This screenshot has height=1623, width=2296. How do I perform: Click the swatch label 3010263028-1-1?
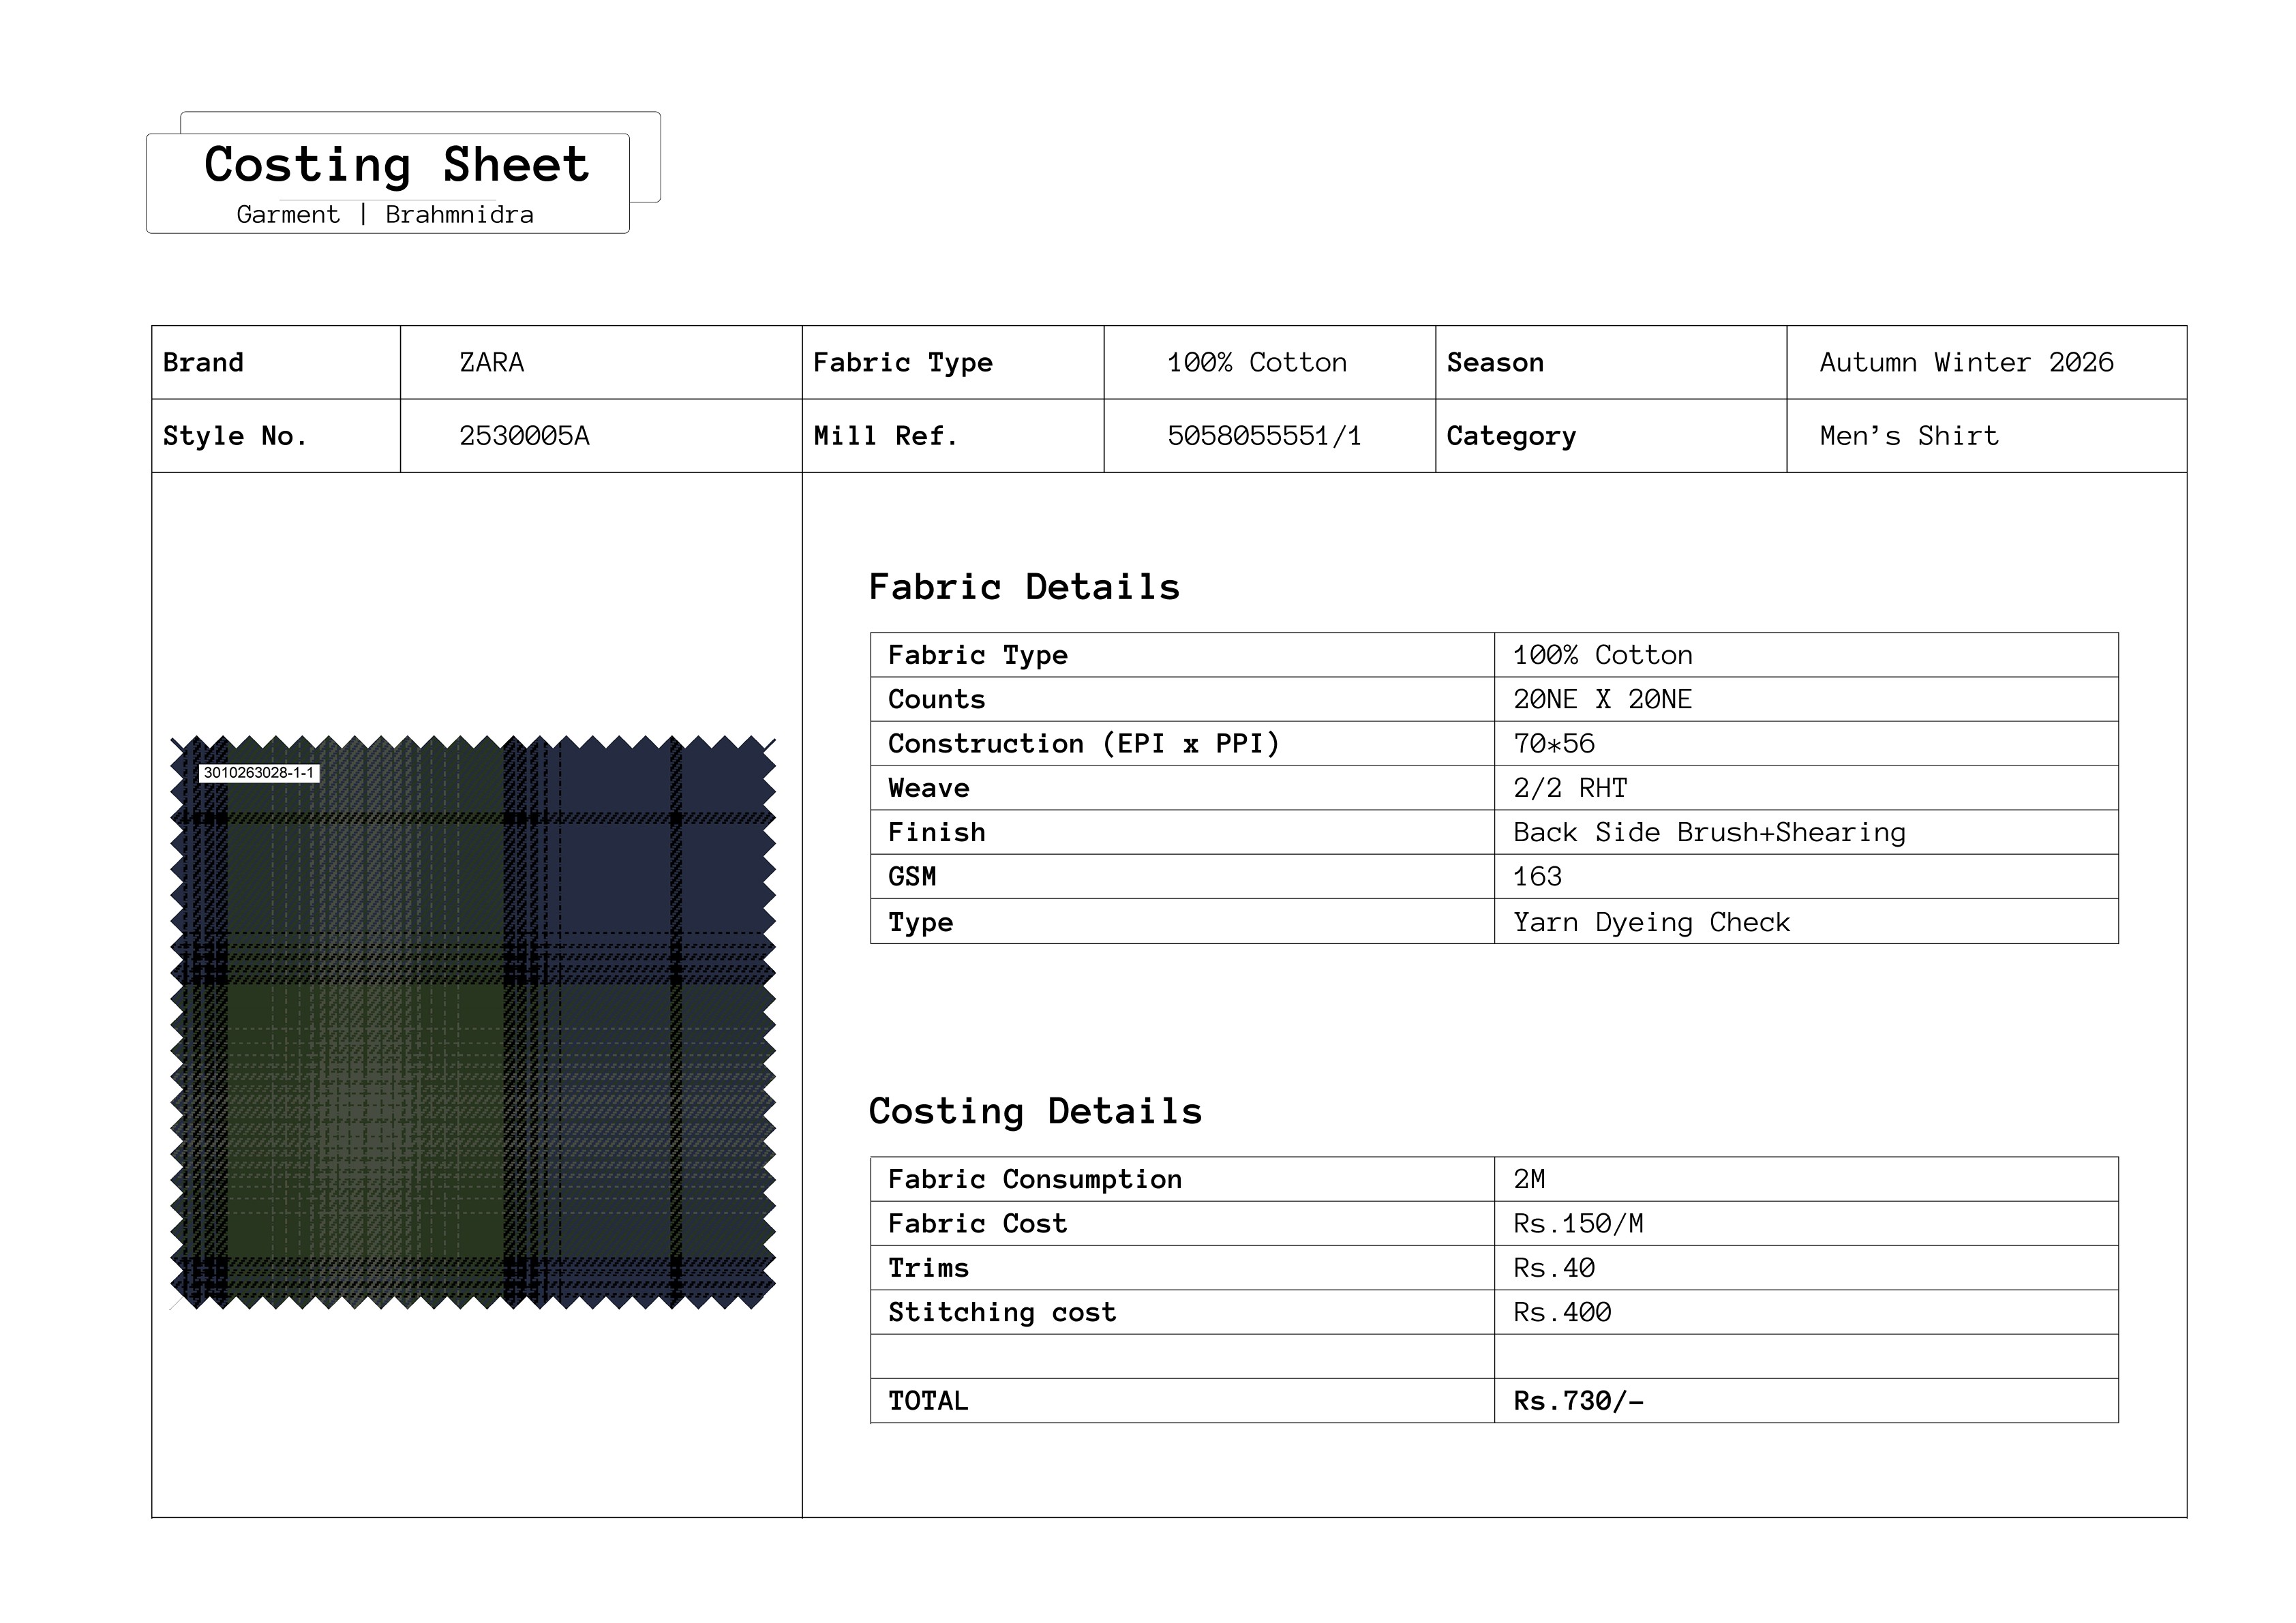[259, 773]
